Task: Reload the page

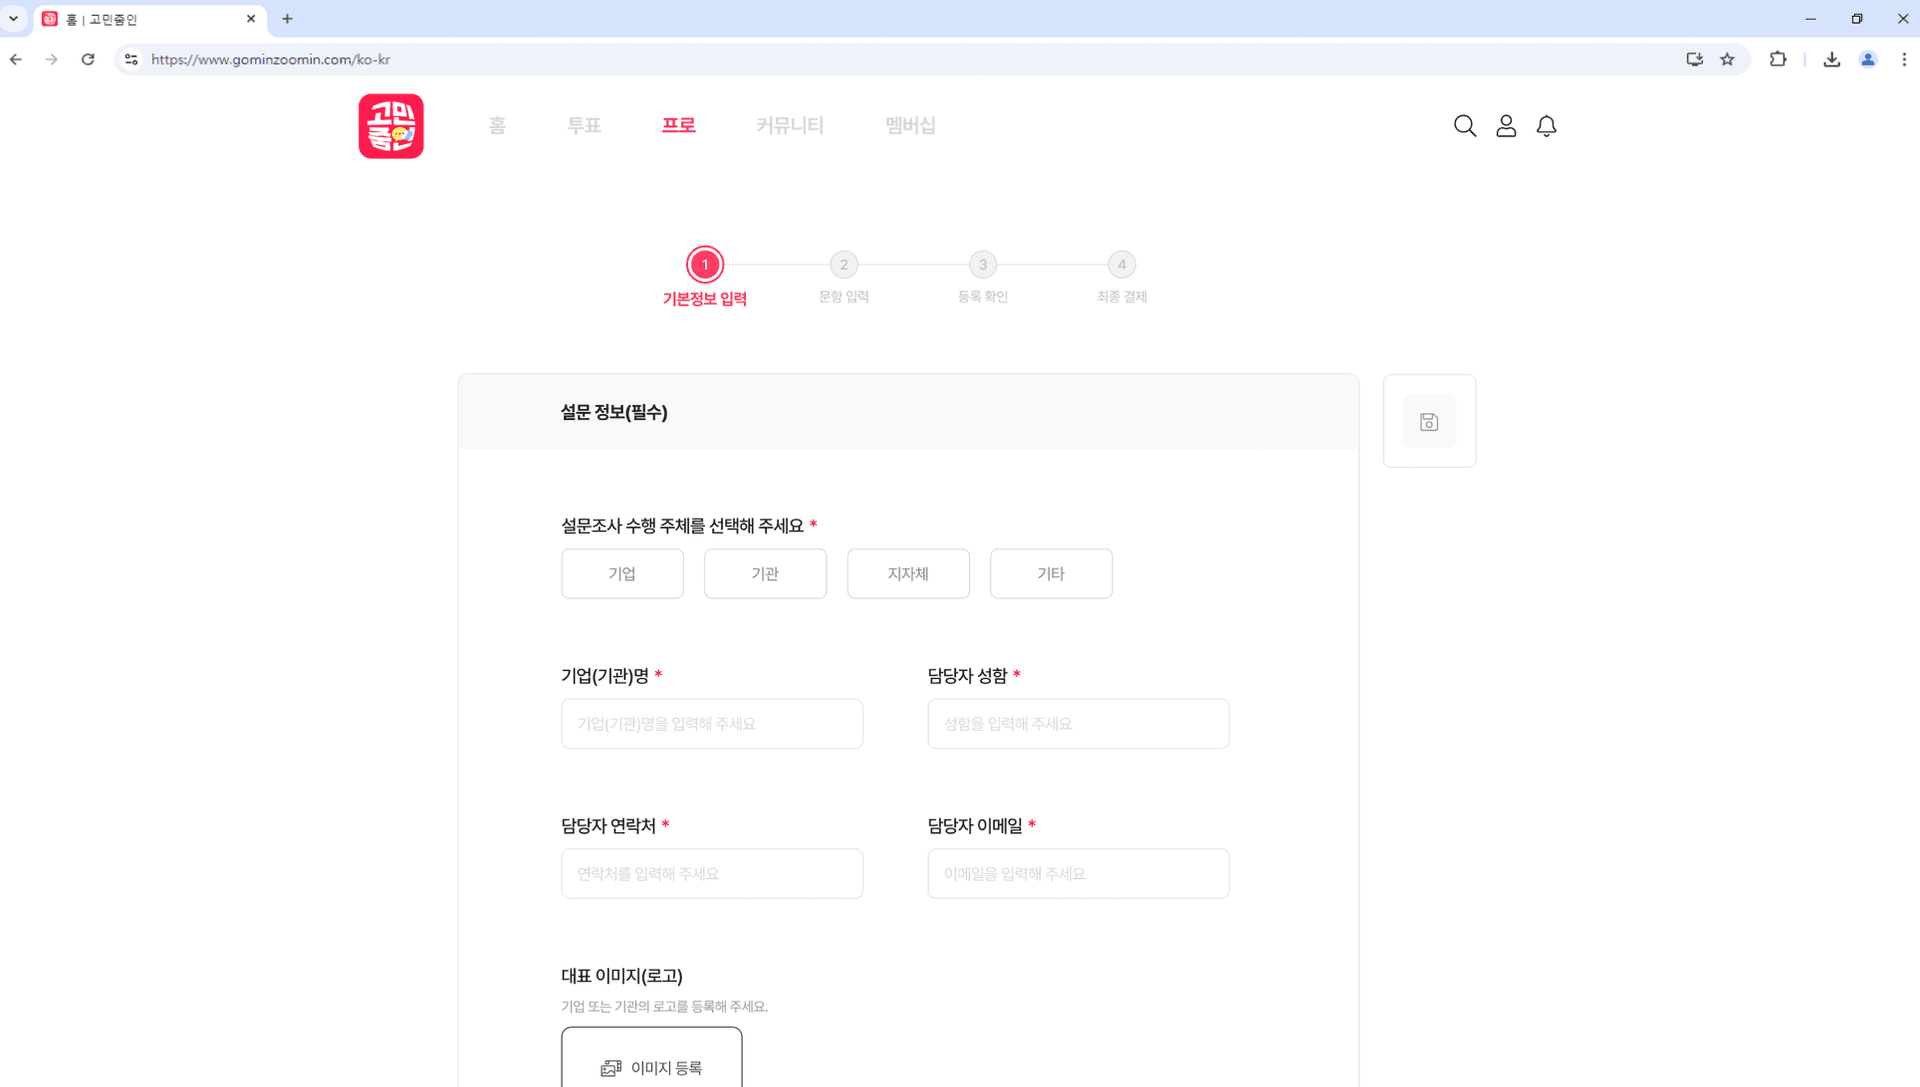Action: pyautogui.click(x=88, y=60)
